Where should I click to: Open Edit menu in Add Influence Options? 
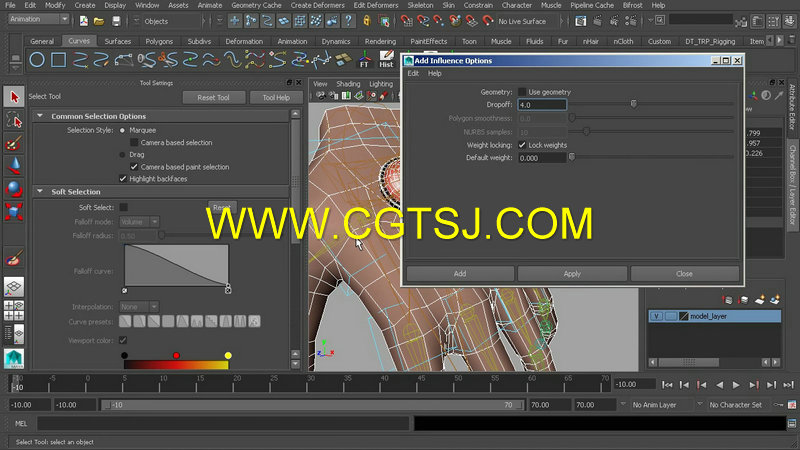[413, 73]
